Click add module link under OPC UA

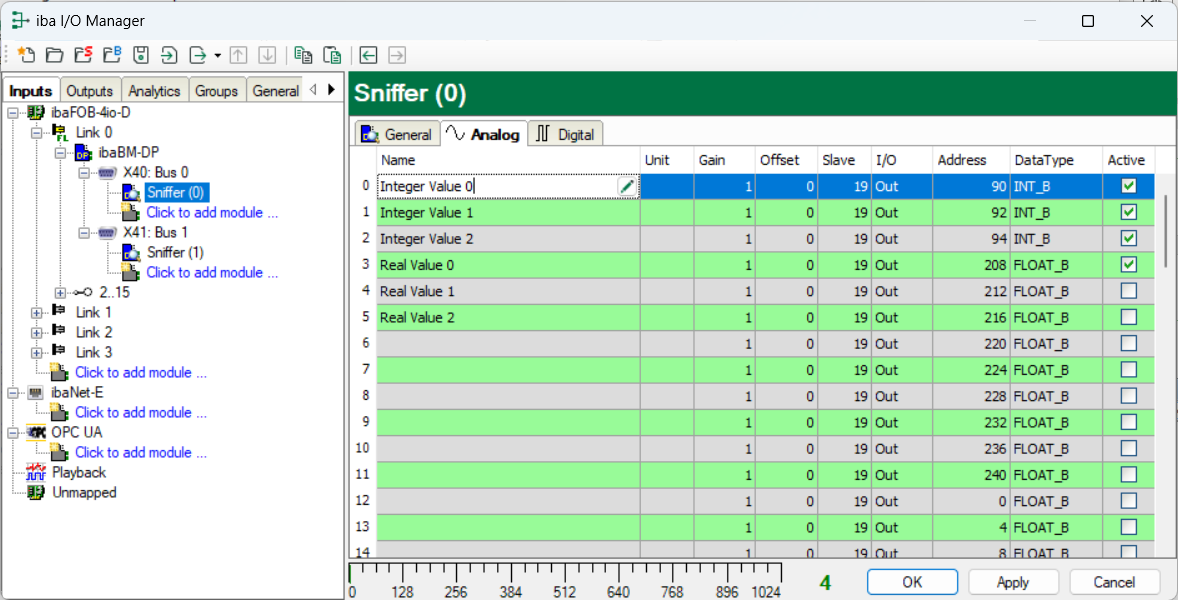pos(140,452)
